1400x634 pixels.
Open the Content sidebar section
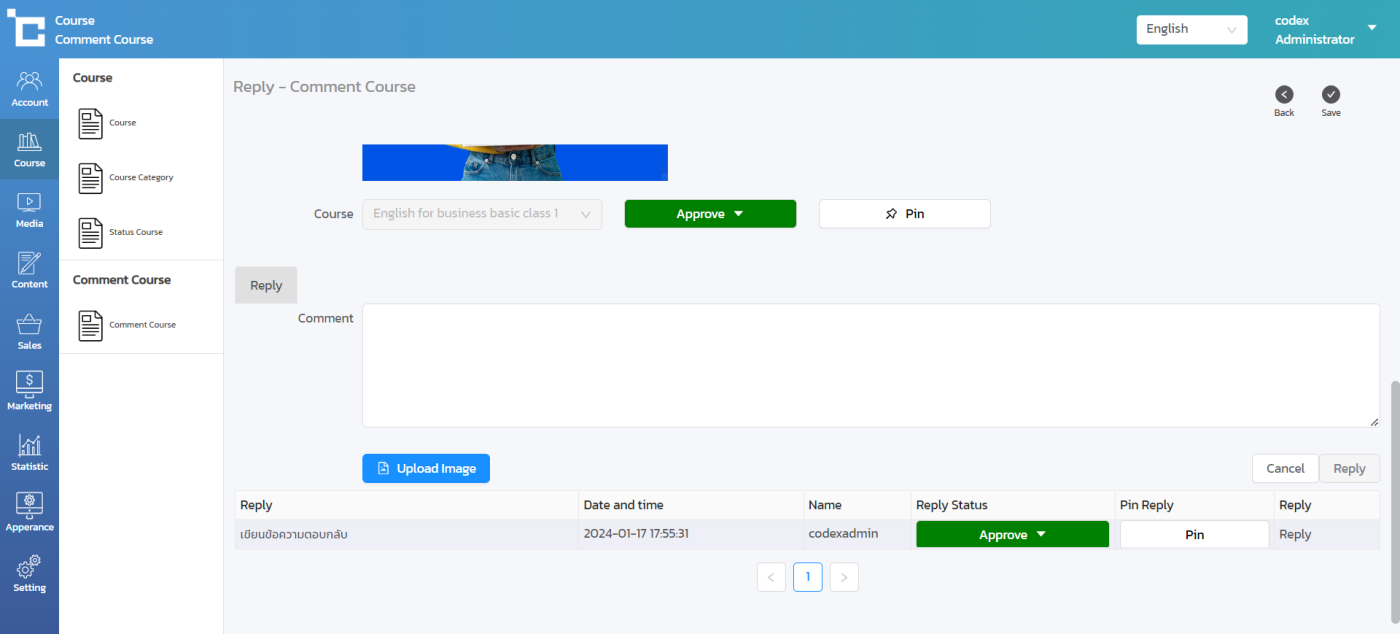pos(29,270)
